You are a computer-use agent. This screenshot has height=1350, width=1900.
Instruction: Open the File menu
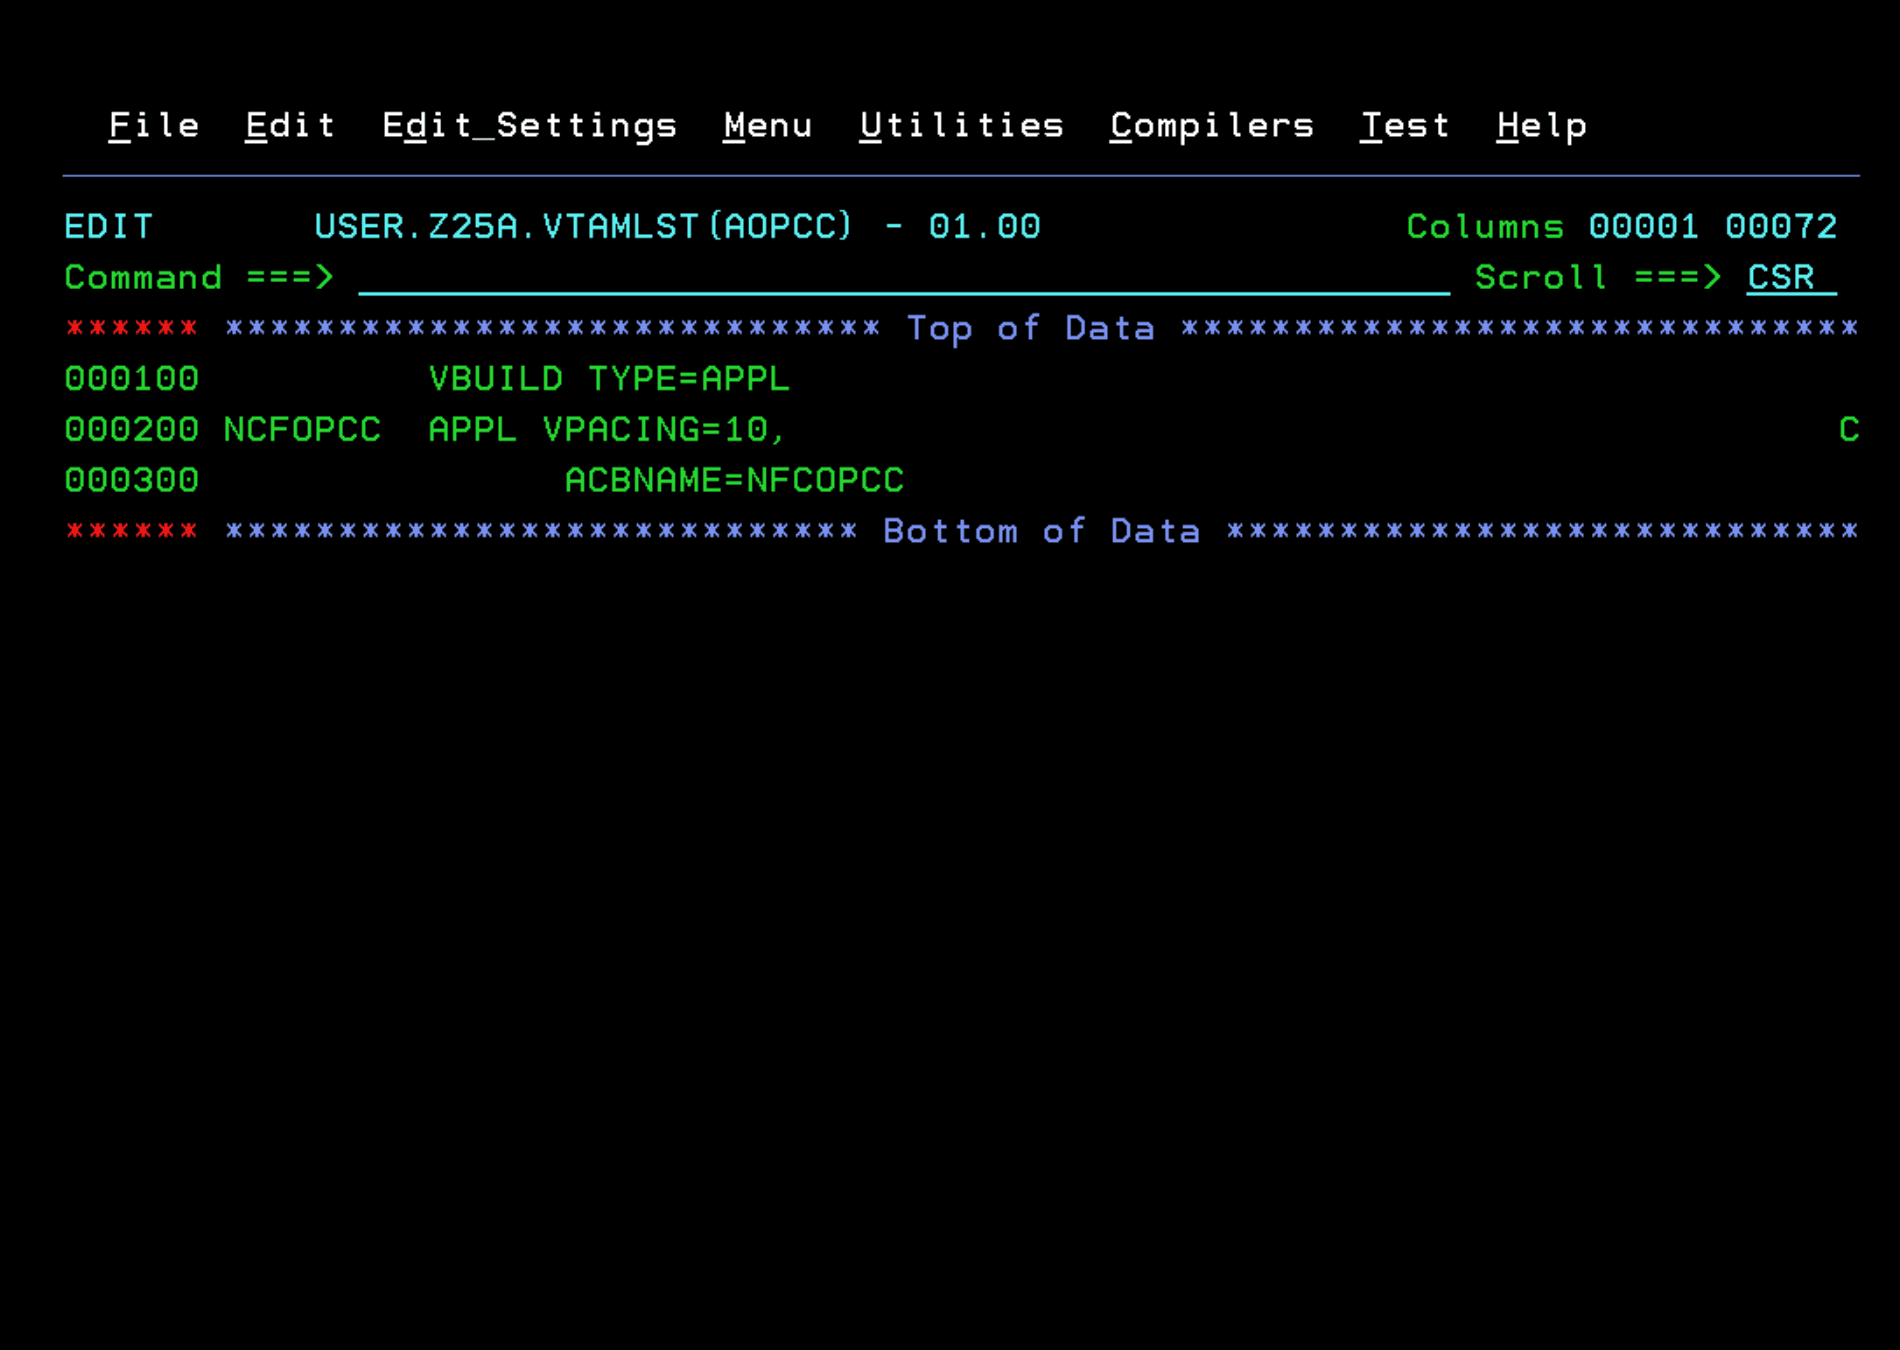[x=153, y=125]
